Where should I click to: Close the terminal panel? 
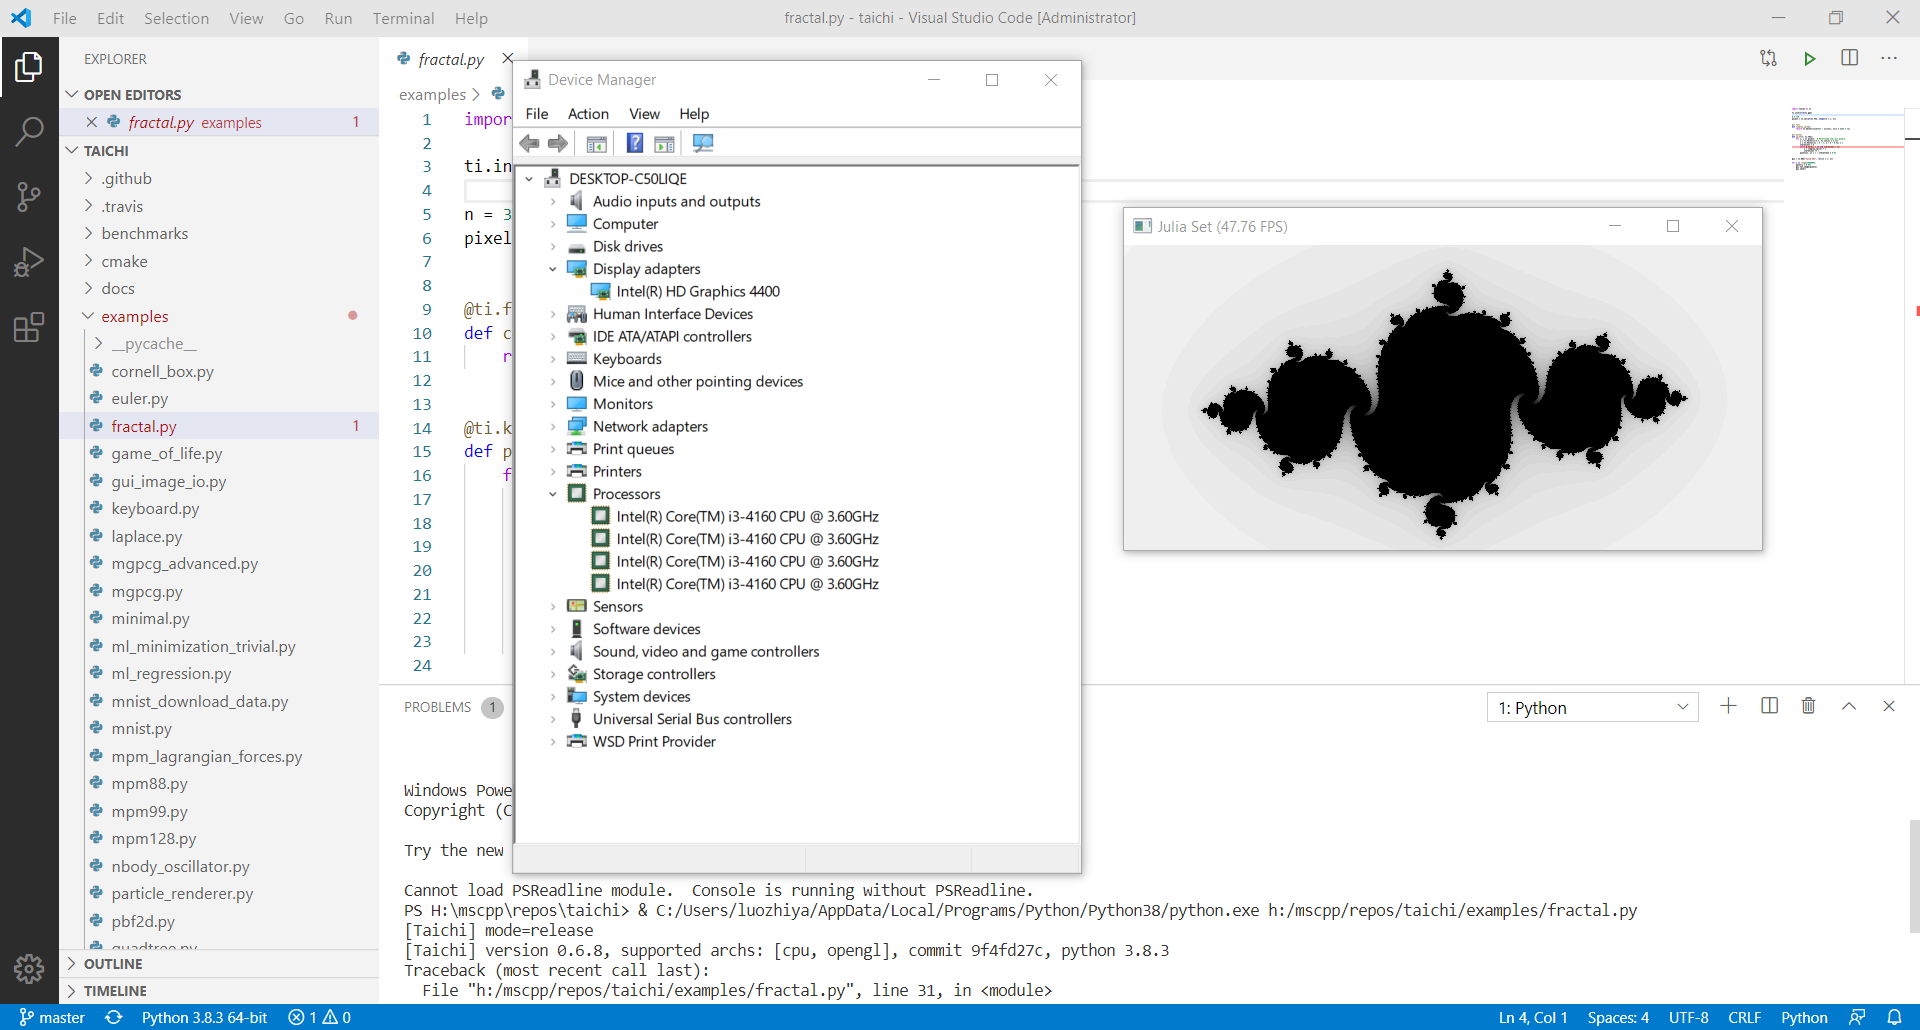coord(1889,706)
